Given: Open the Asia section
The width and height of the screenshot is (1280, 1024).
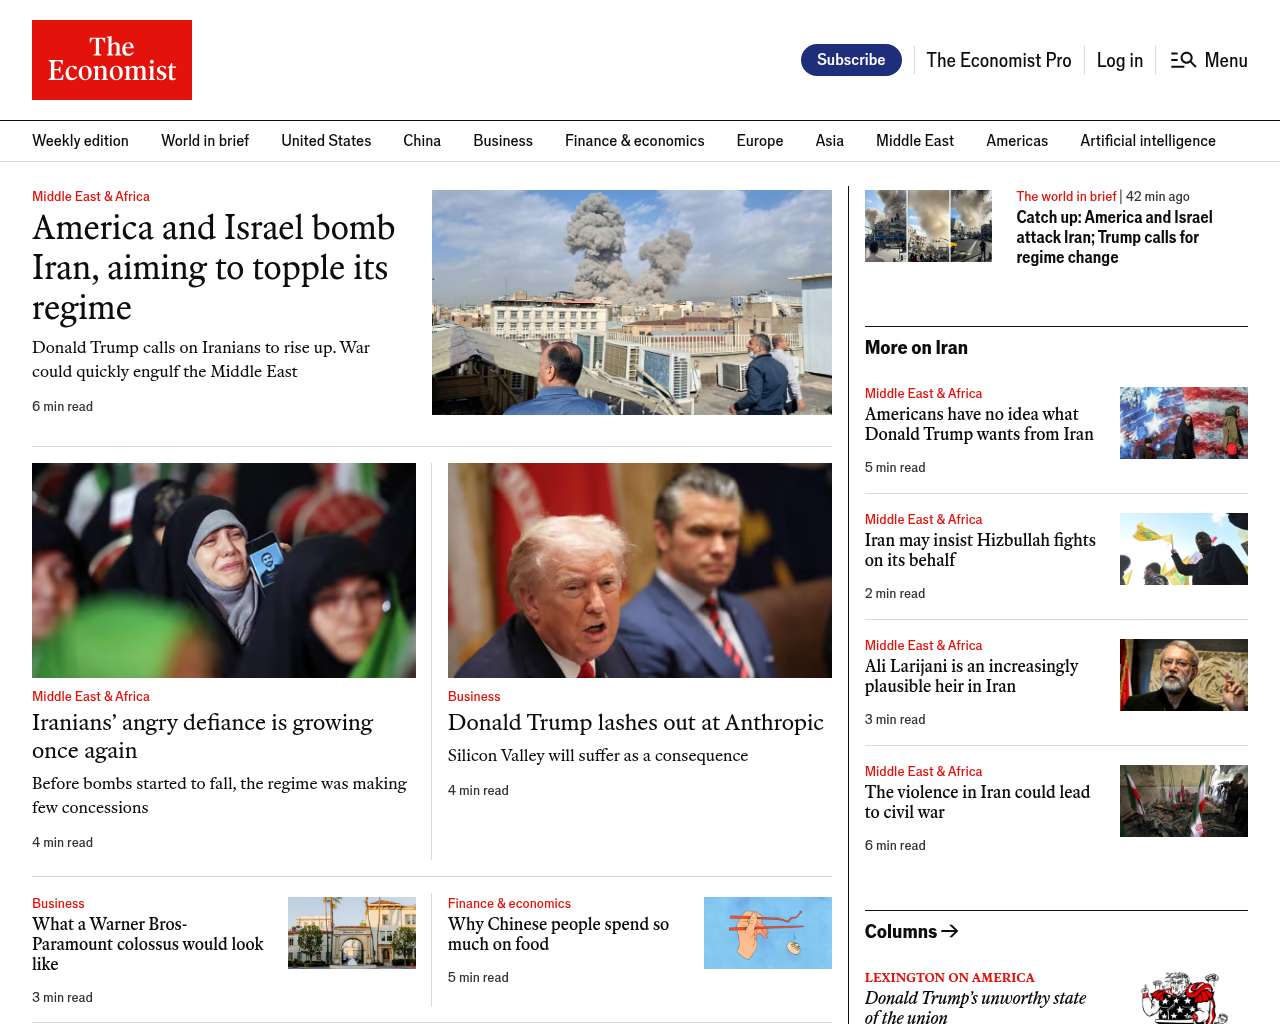Looking at the screenshot, I should (x=830, y=141).
